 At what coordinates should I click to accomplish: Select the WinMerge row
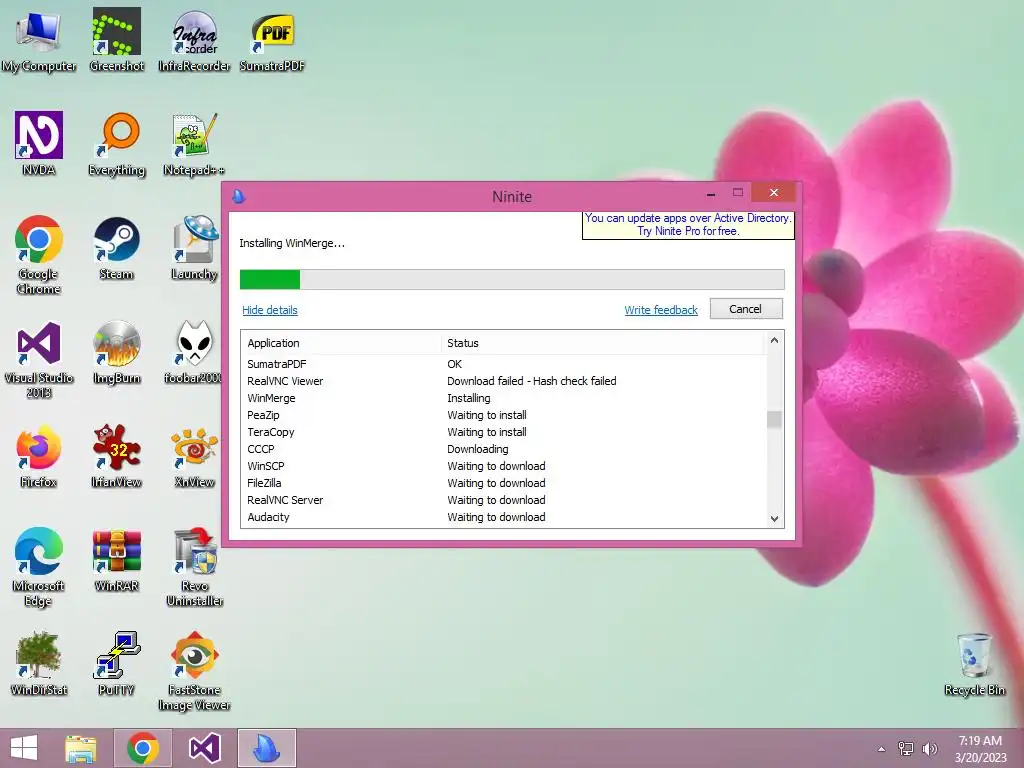503,398
